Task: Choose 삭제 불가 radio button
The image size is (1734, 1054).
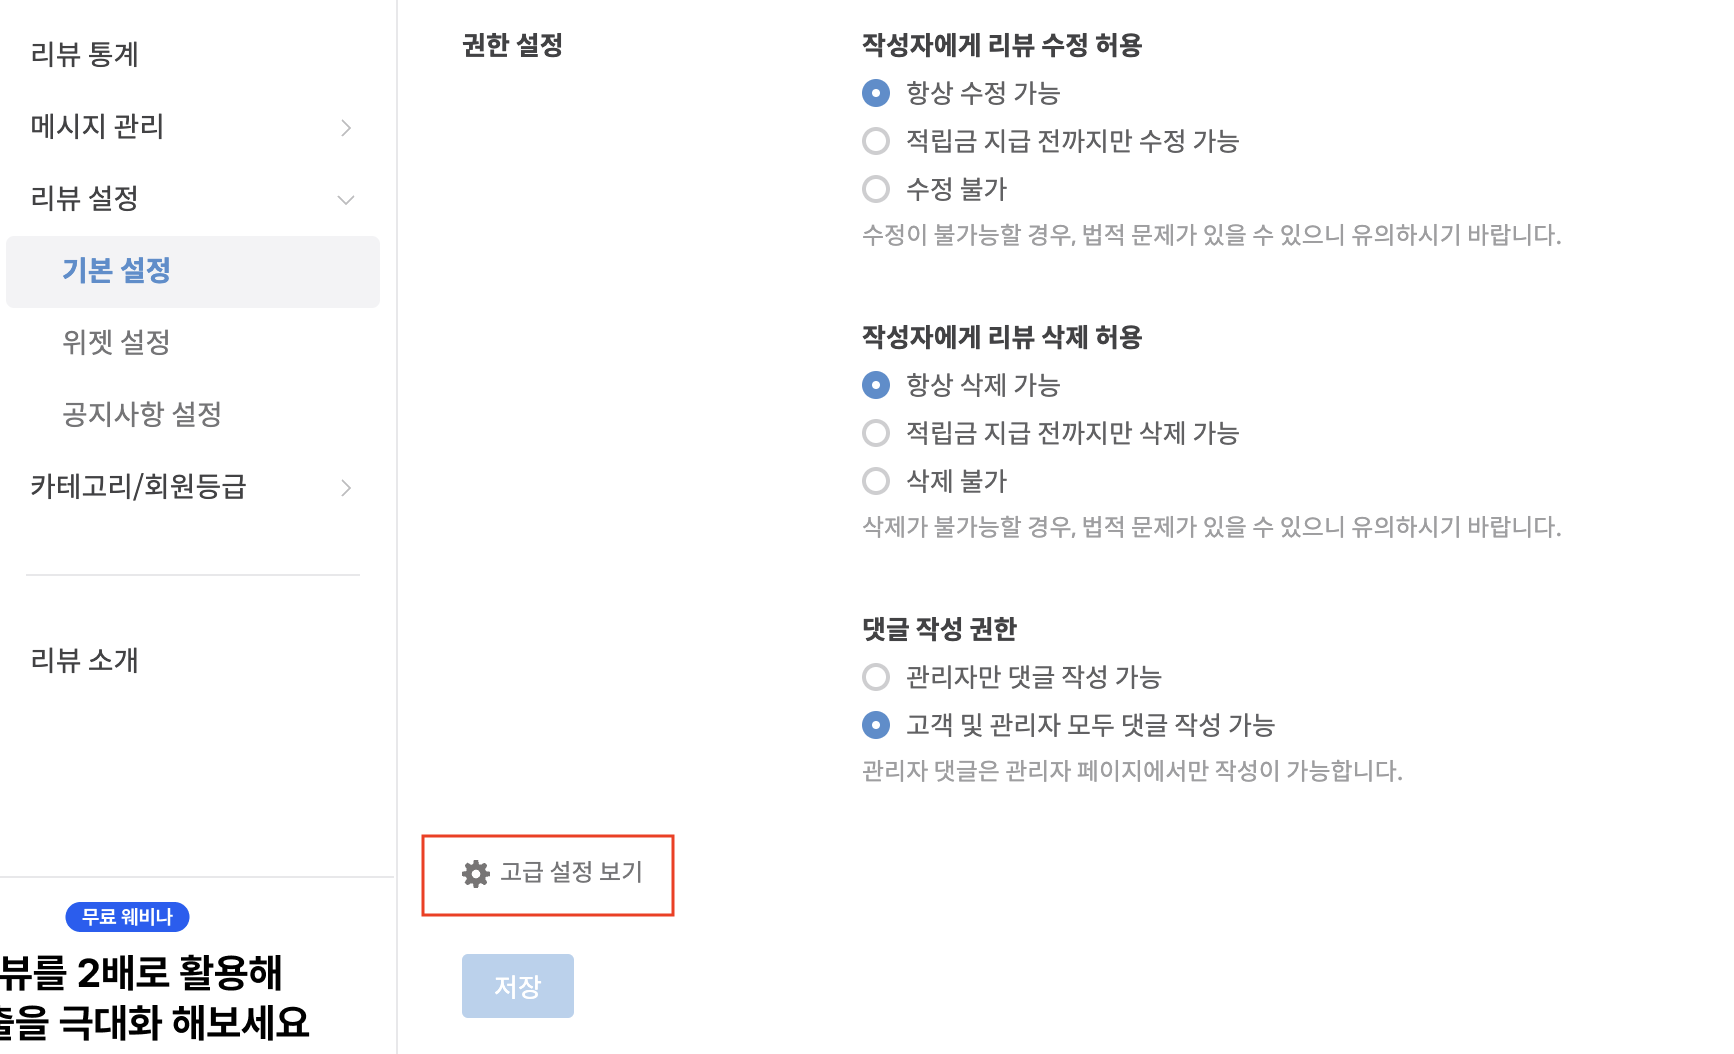Action: coord(876,481)
